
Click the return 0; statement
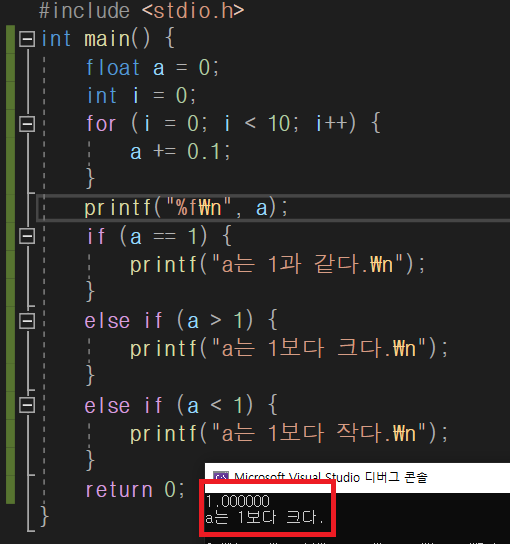[135, 490]
